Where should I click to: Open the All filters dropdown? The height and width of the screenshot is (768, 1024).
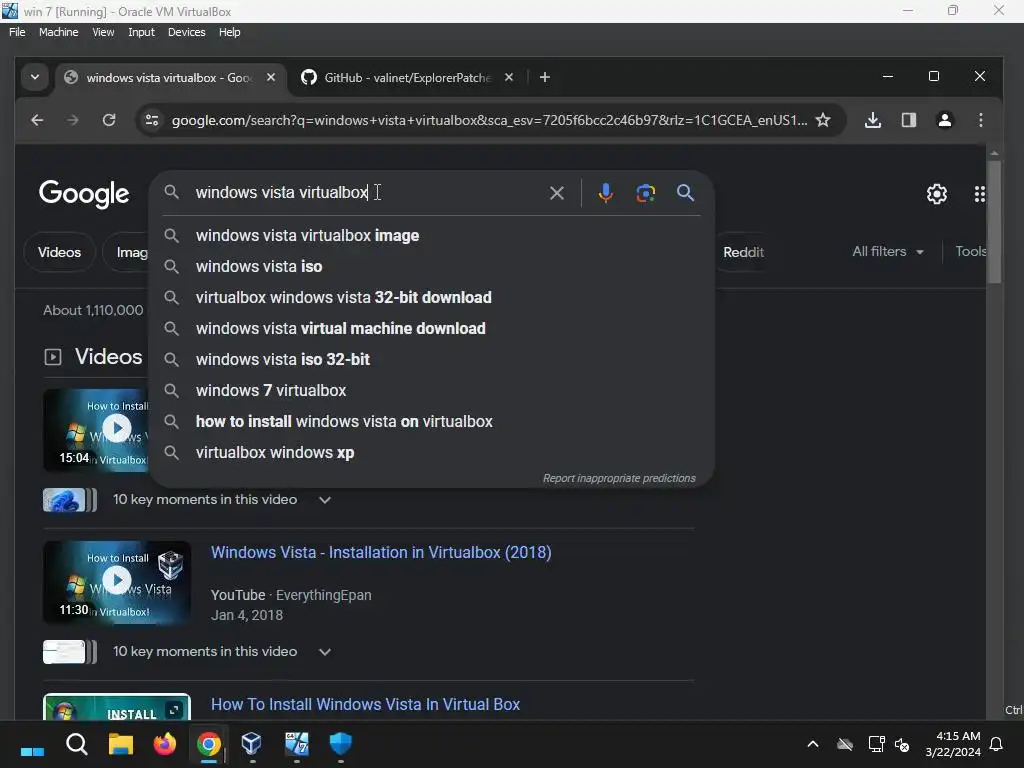[888, 251]
